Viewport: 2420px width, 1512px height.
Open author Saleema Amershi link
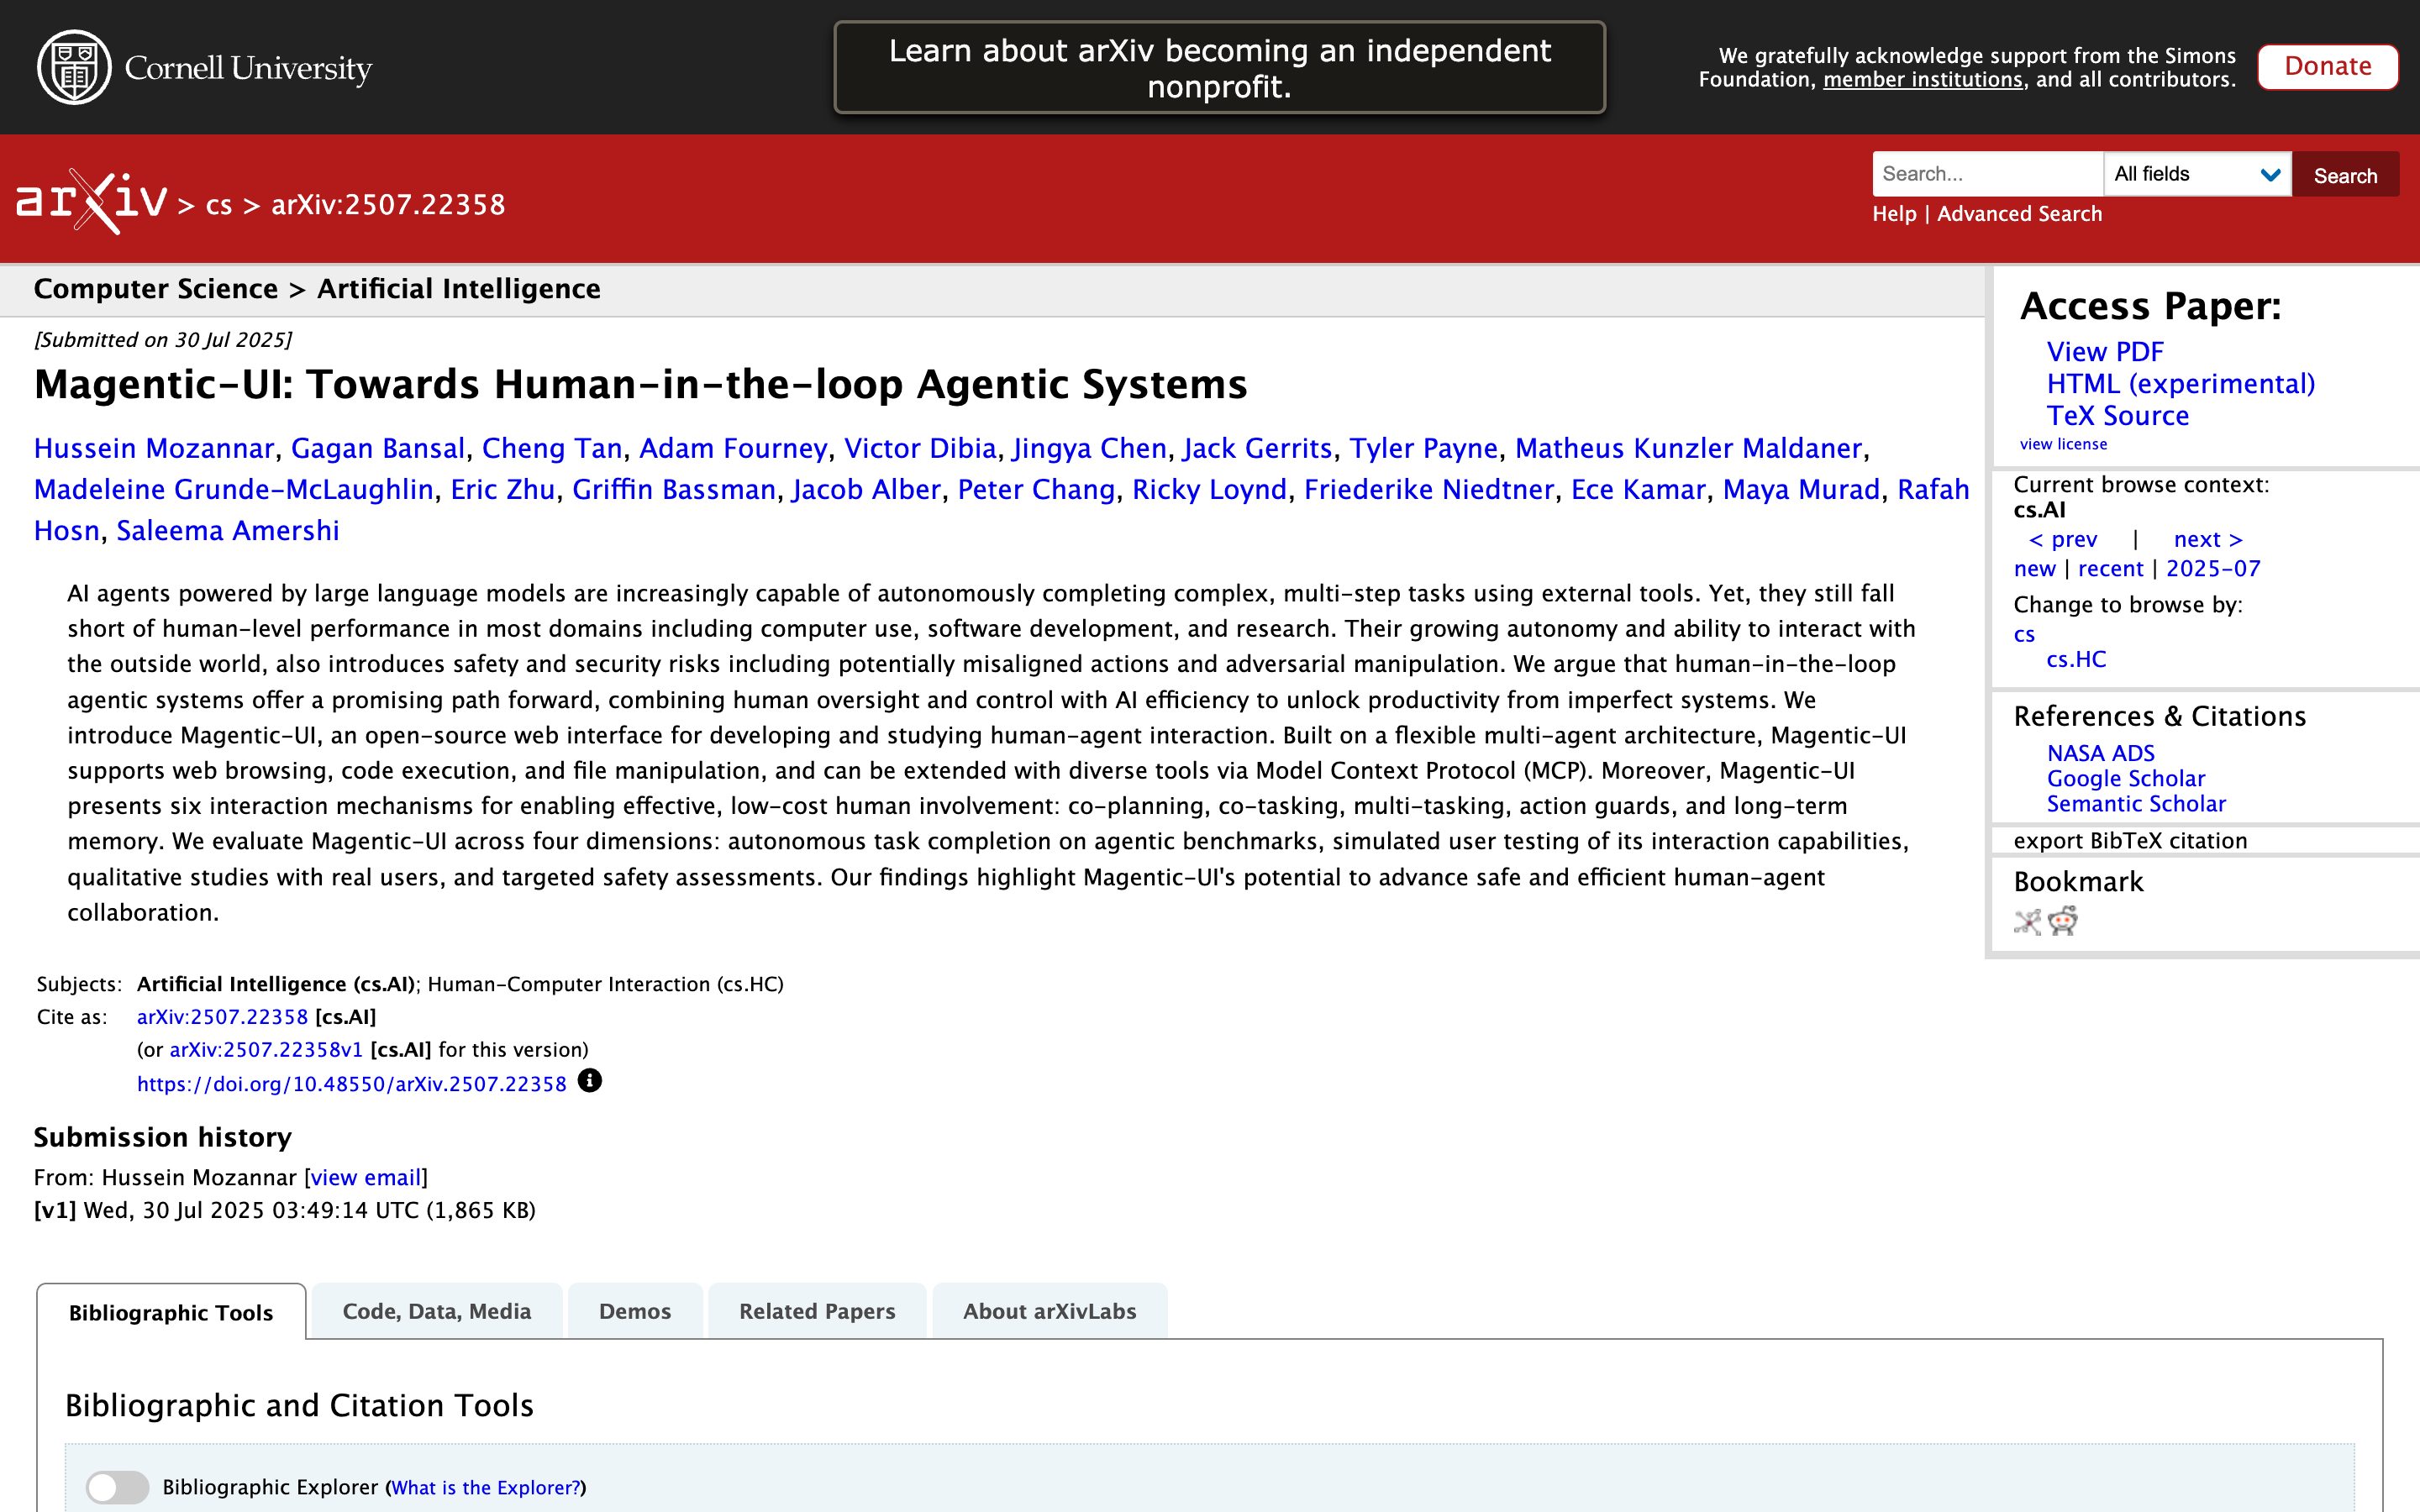click(228, 531)
